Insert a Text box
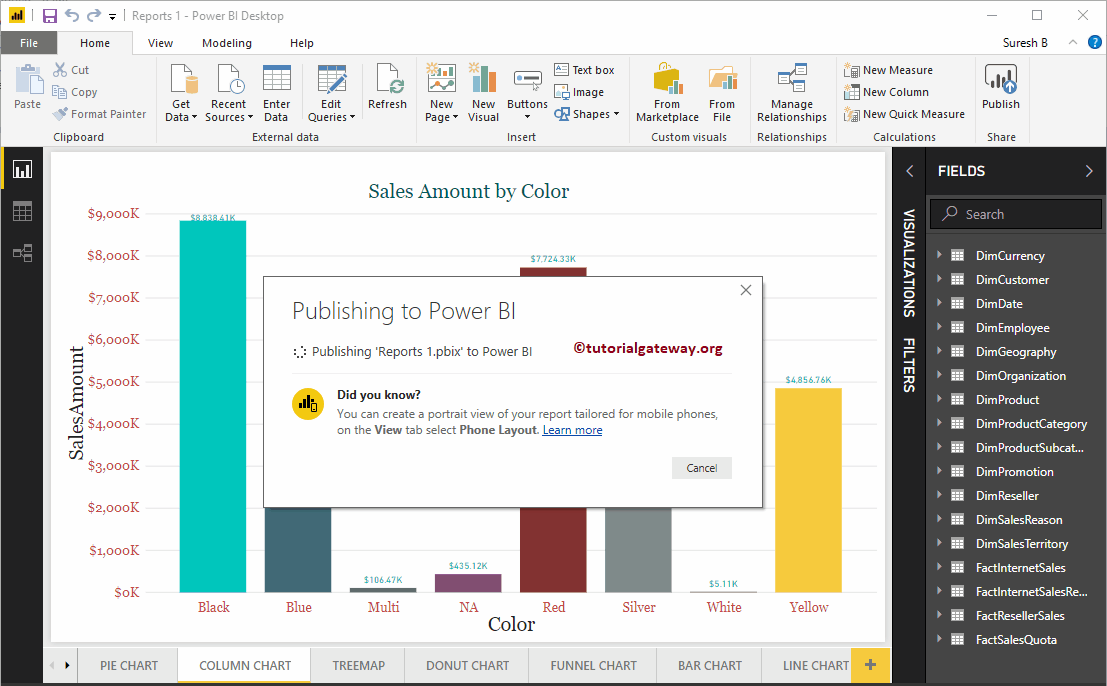1107x686 pixels. click(x=585, y=70)
